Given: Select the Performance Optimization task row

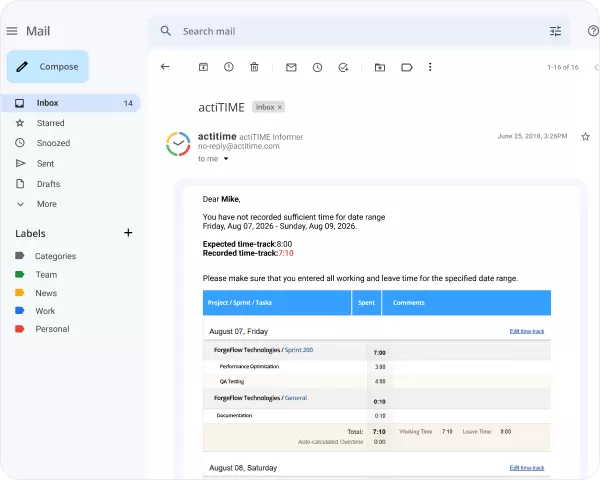Looking at the screenshot, I should coord(377,367).
